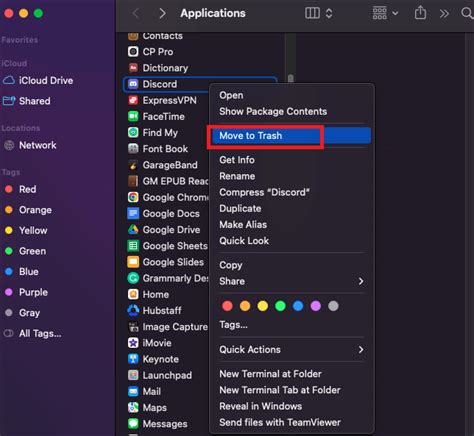474x436 pixels.
Task: Choose New Terminal Tab at Folder
Action: coord(280,390)
